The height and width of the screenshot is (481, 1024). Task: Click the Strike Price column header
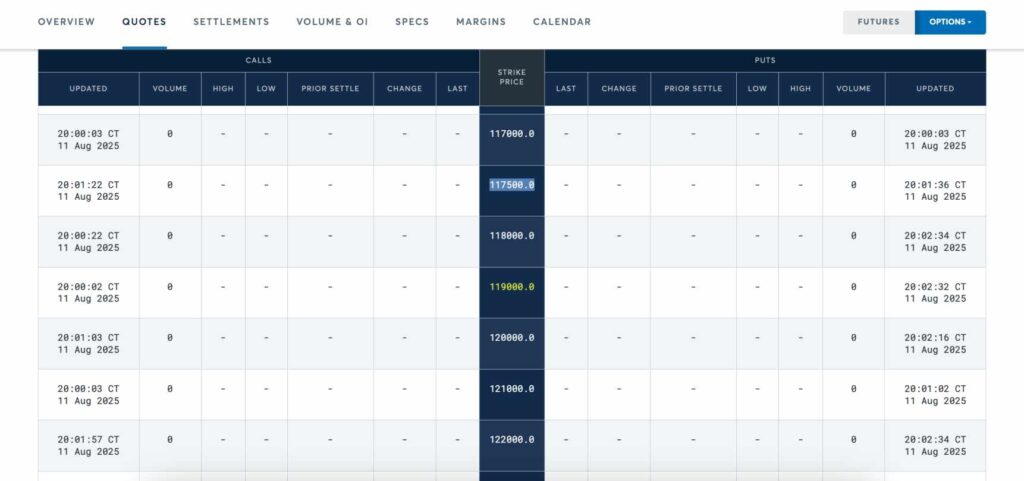(x=511, y=78)
